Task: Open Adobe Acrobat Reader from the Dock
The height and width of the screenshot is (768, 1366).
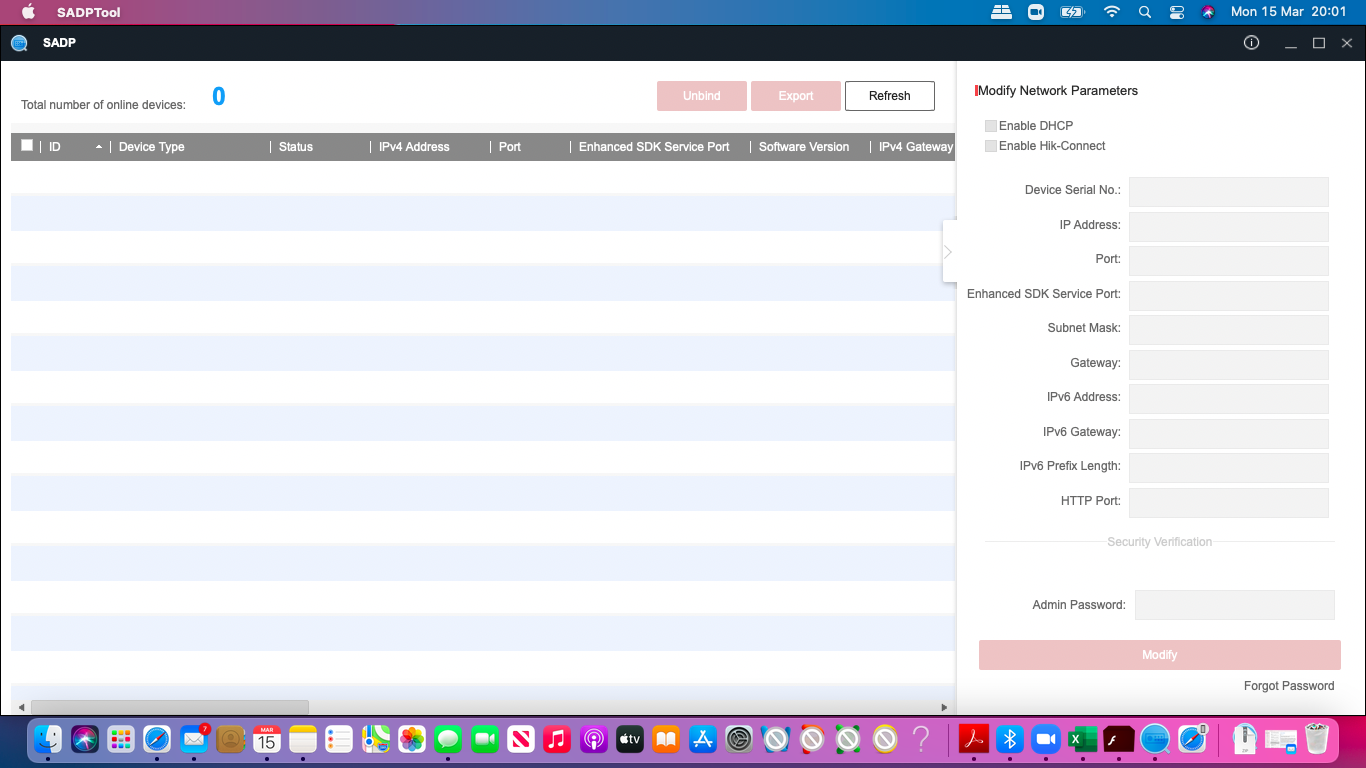Action: pyautogui.click(x=973, y=740)
